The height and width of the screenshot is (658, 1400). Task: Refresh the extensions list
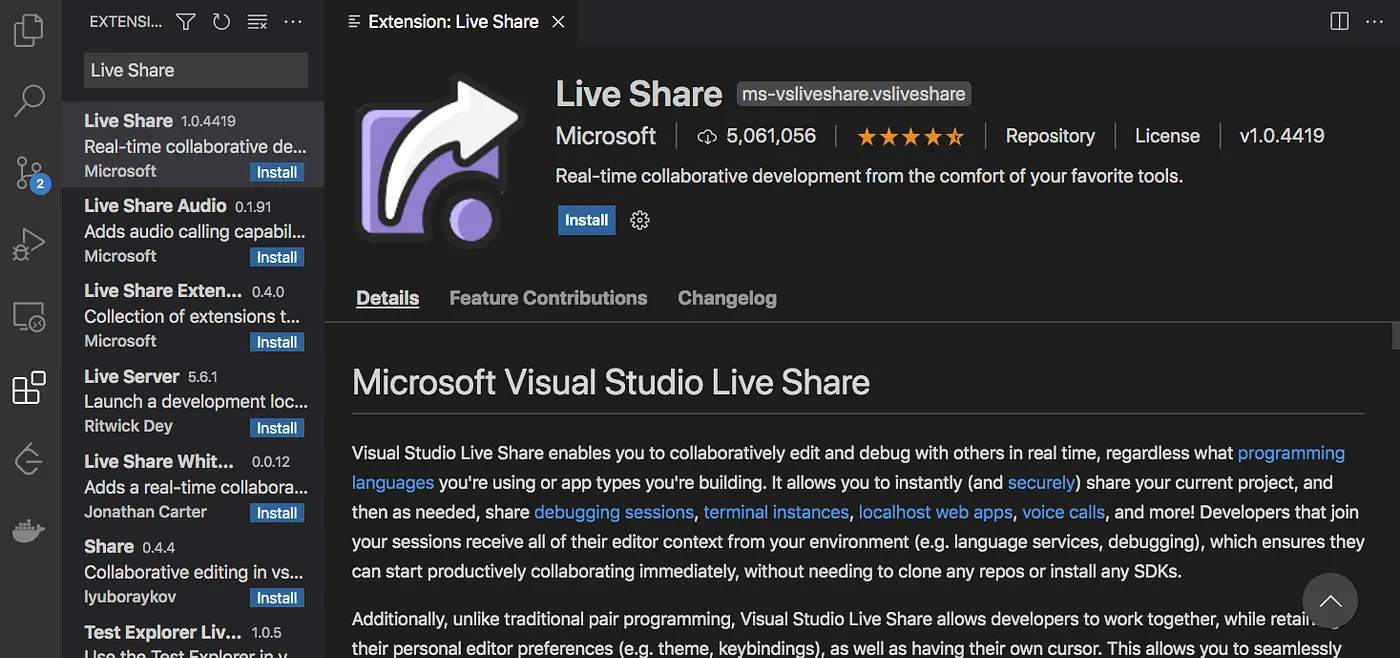(x=221, y=21)
